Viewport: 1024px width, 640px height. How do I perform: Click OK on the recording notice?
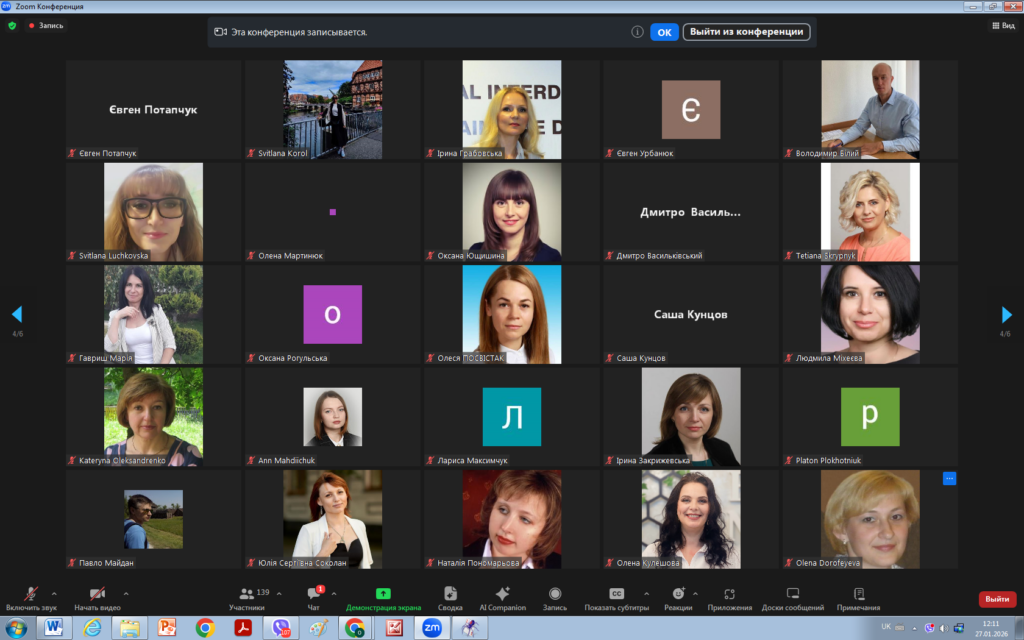coord(664,32)
